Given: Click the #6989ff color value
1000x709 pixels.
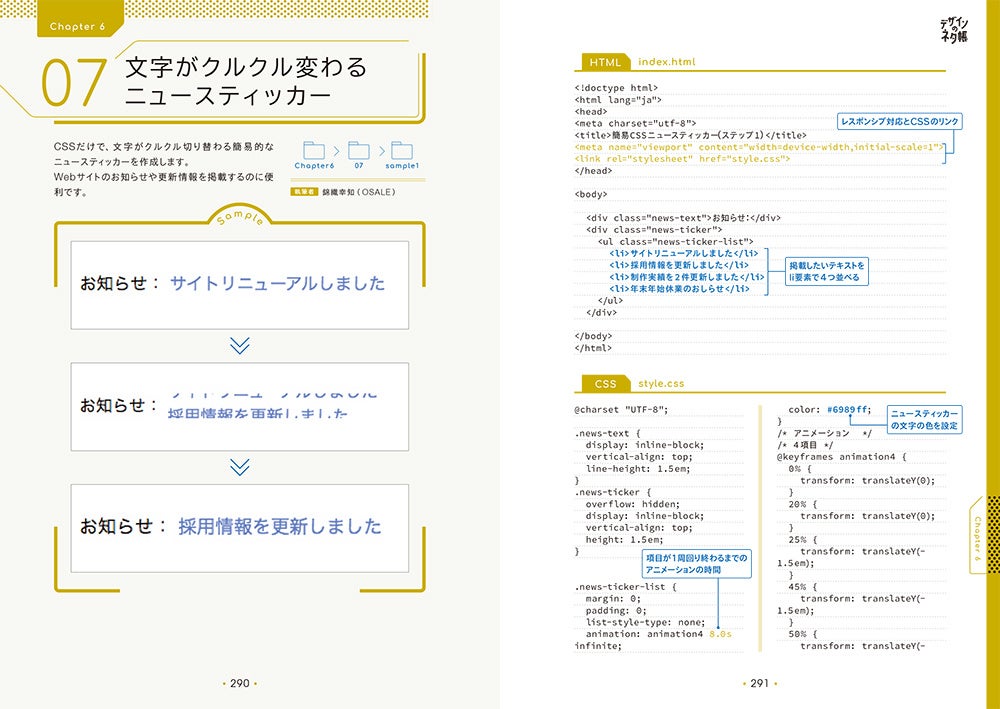Looking at the screenshot, I should pyautogui.click(x=848, y=409).
